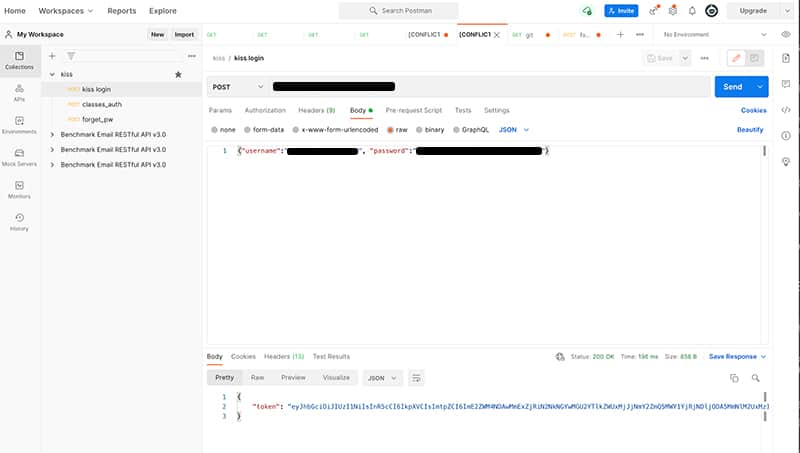This screenshot has height=453, width=800.
Task: Open the Send button dropdown arrow
Action: [x=760, y=87]
